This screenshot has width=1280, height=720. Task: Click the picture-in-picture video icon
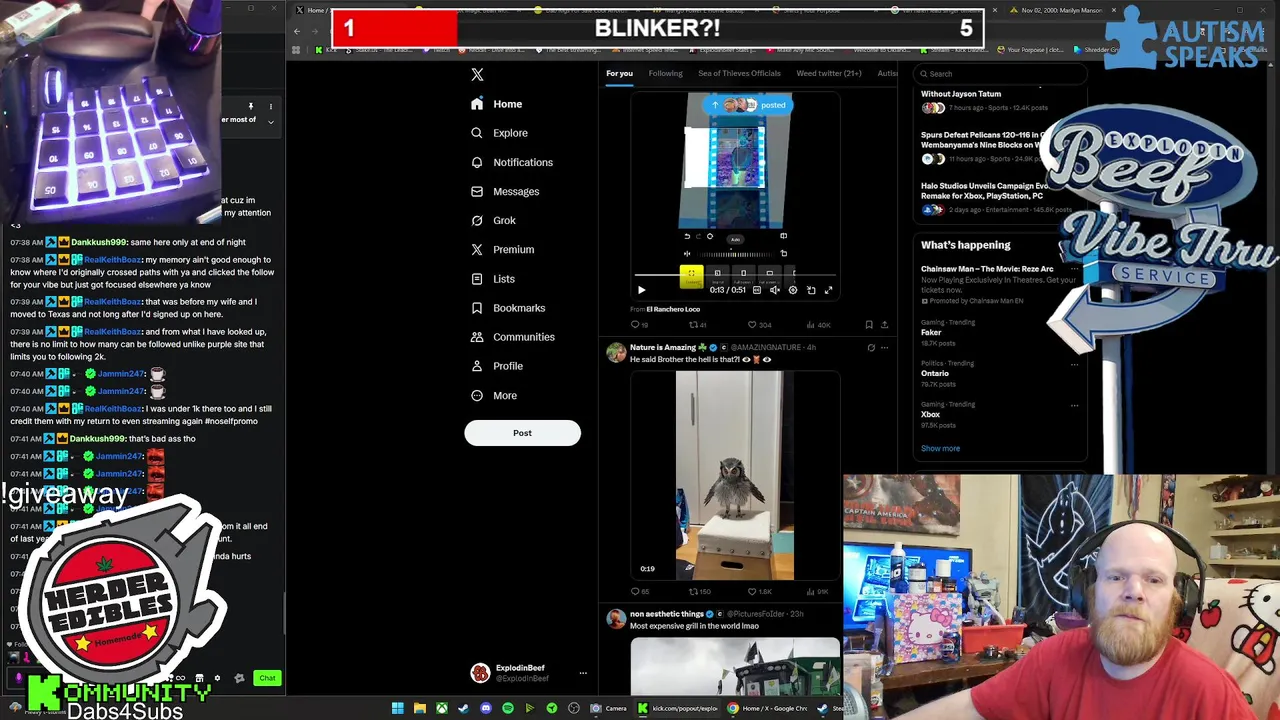[x=811, y=290]
